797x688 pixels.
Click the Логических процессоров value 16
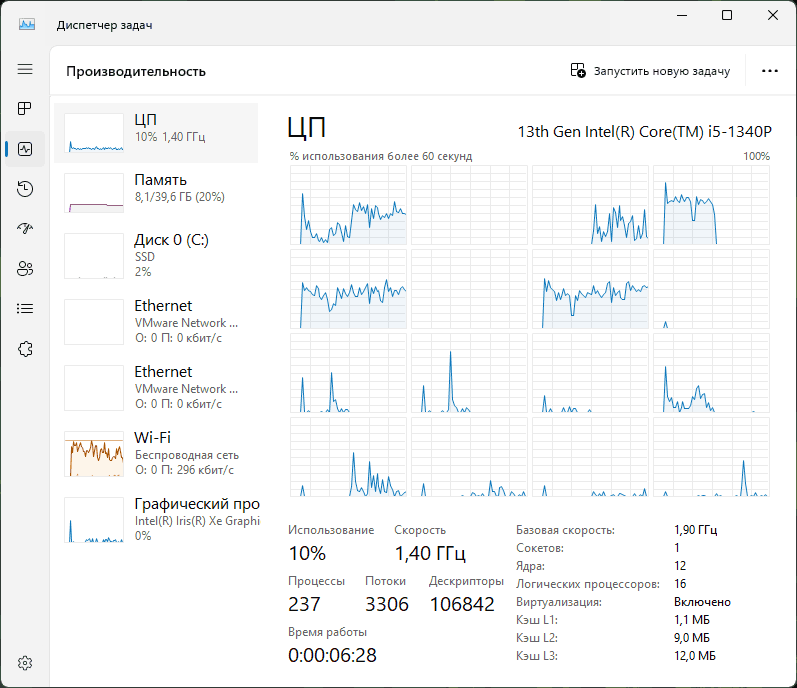[x=680, y=584]
